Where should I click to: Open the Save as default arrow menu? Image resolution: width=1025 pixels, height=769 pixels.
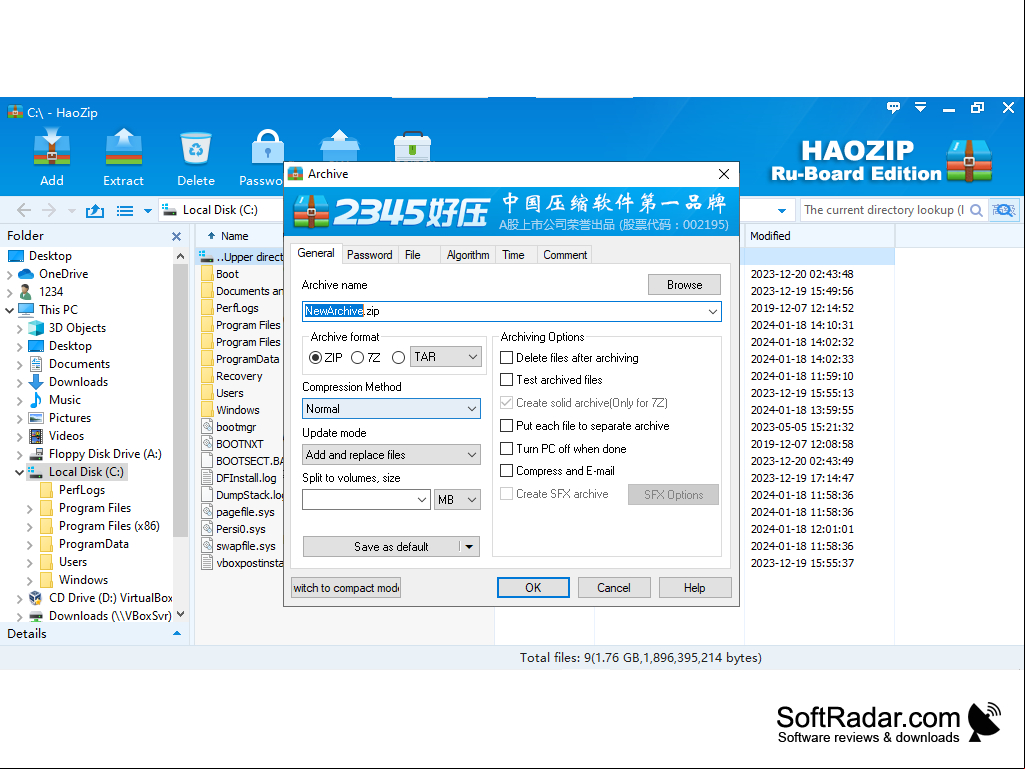469,547
